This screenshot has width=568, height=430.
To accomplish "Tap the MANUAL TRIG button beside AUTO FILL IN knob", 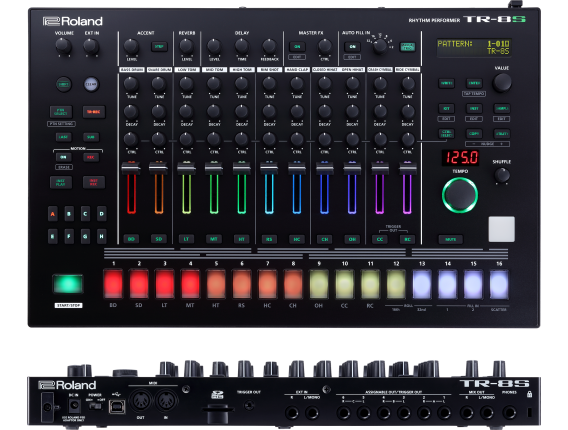I will click(407, 47).
